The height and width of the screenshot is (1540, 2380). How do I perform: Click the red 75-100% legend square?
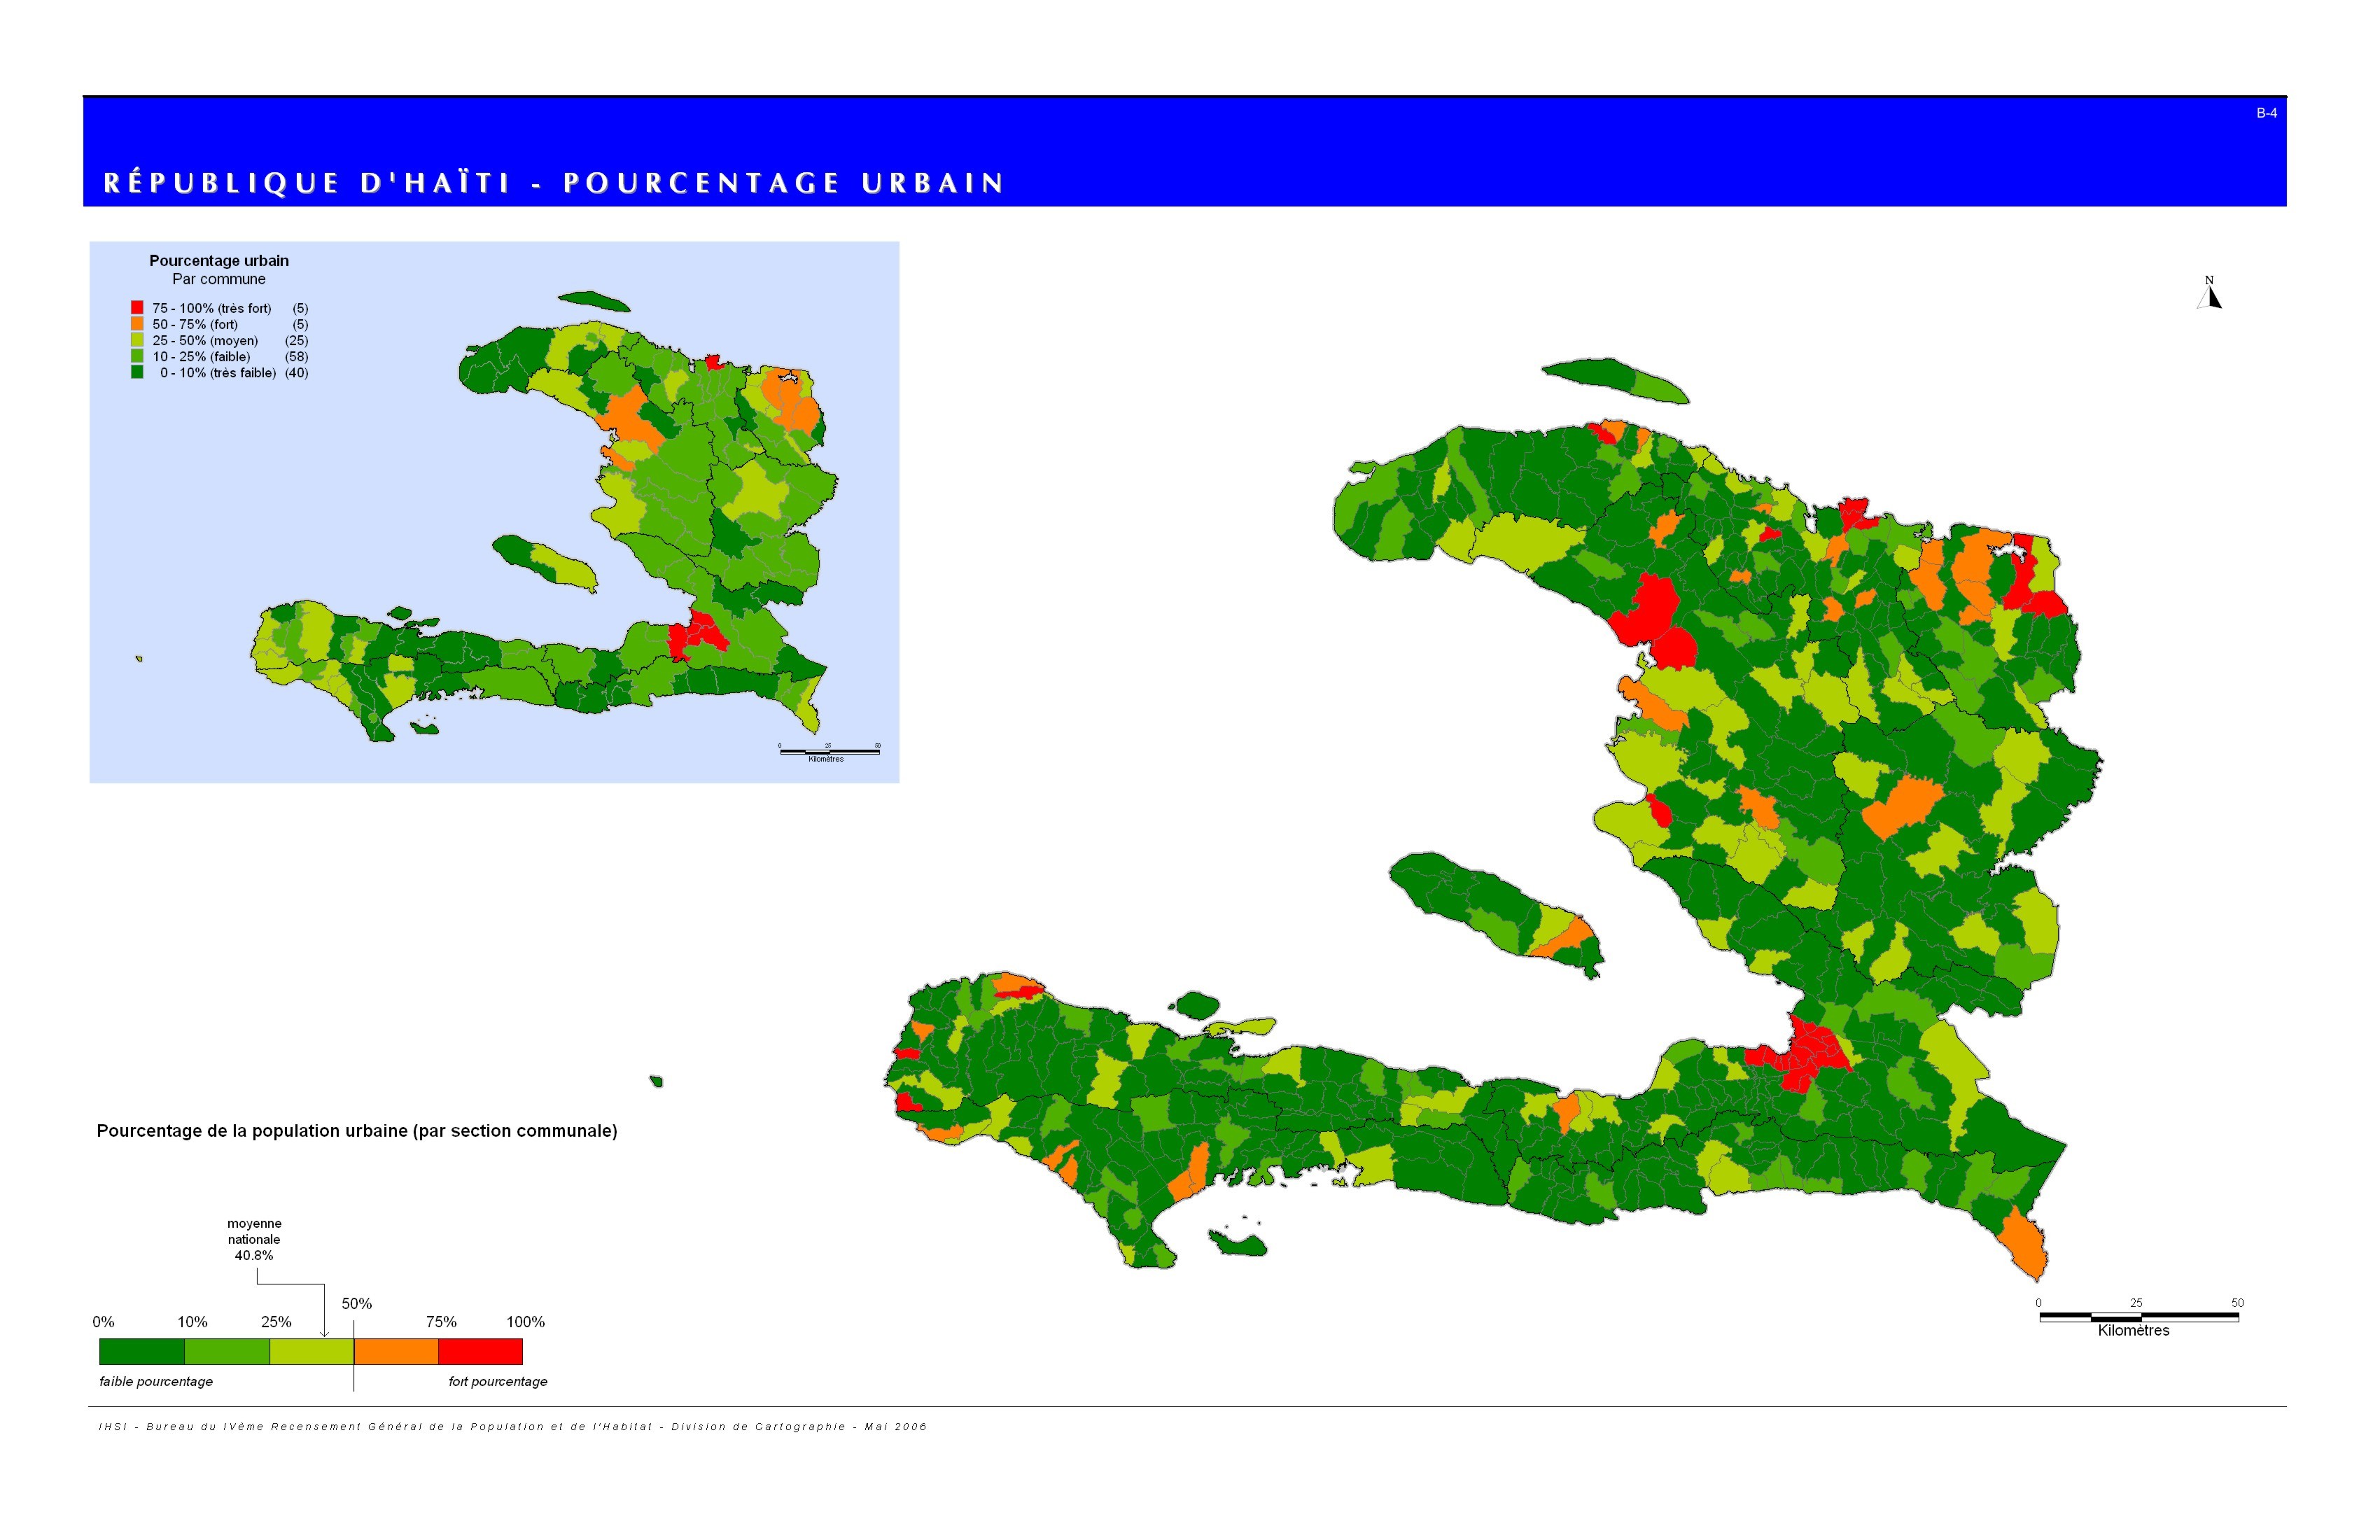[137, 308]
